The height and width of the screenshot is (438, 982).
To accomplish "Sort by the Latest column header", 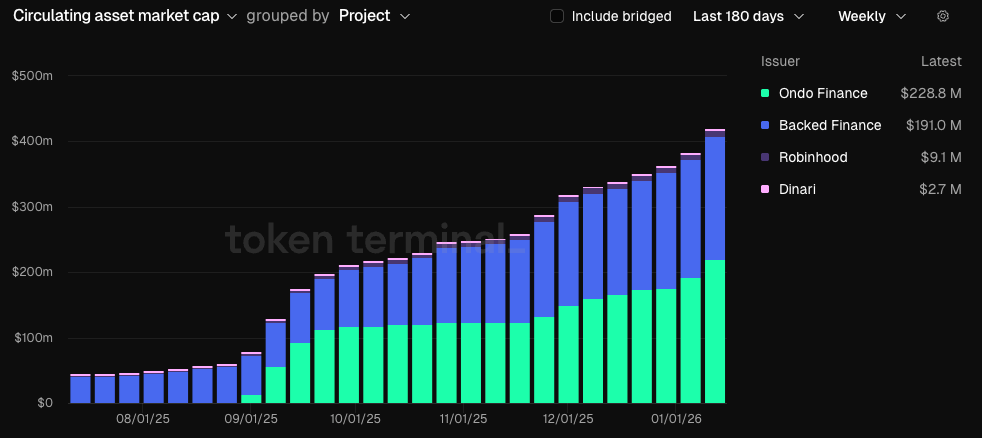I will pyautogui.click(x=940, y=61).
